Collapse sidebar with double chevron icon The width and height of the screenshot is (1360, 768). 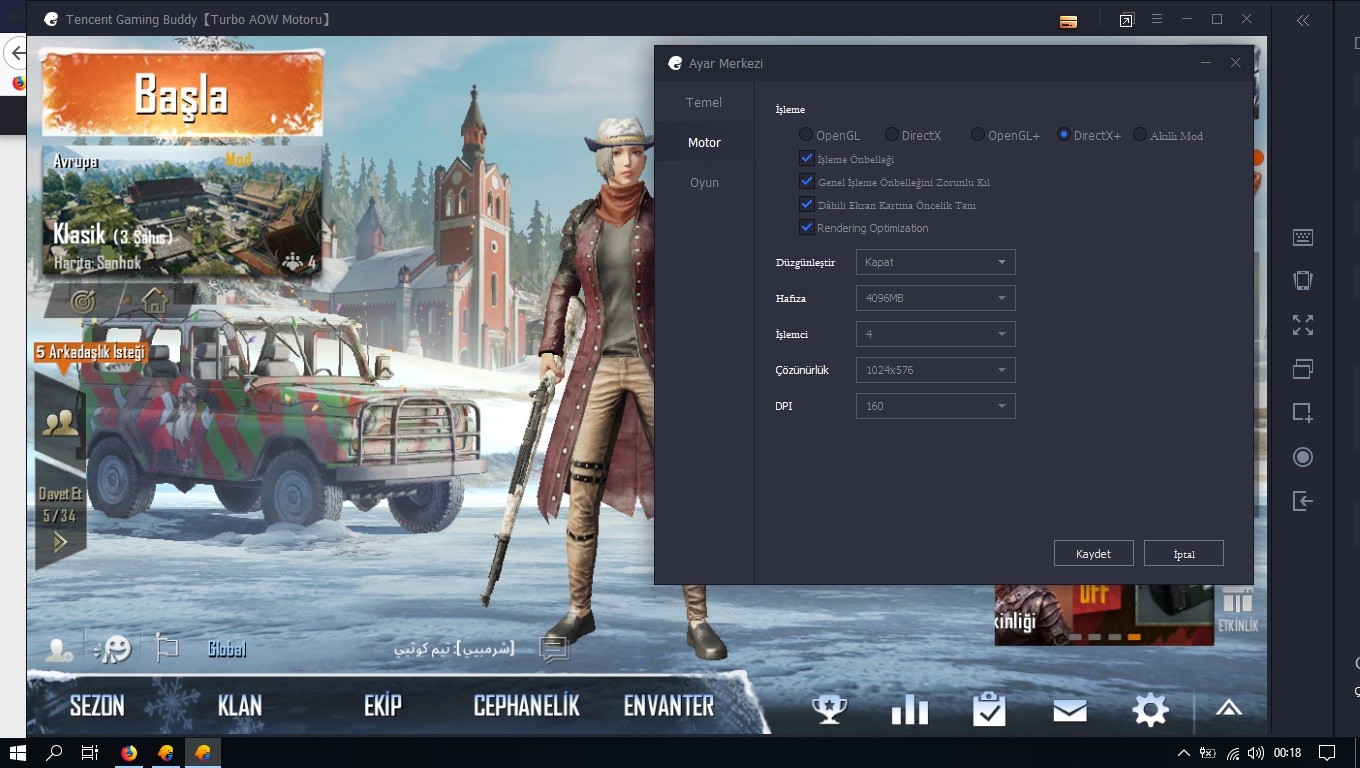tap(1302, 20)
